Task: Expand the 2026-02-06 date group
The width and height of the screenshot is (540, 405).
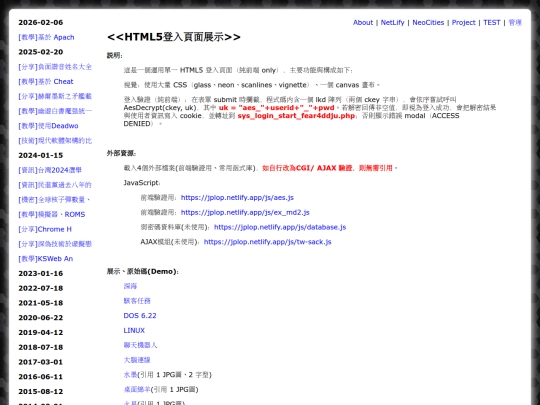Action: 41,22
